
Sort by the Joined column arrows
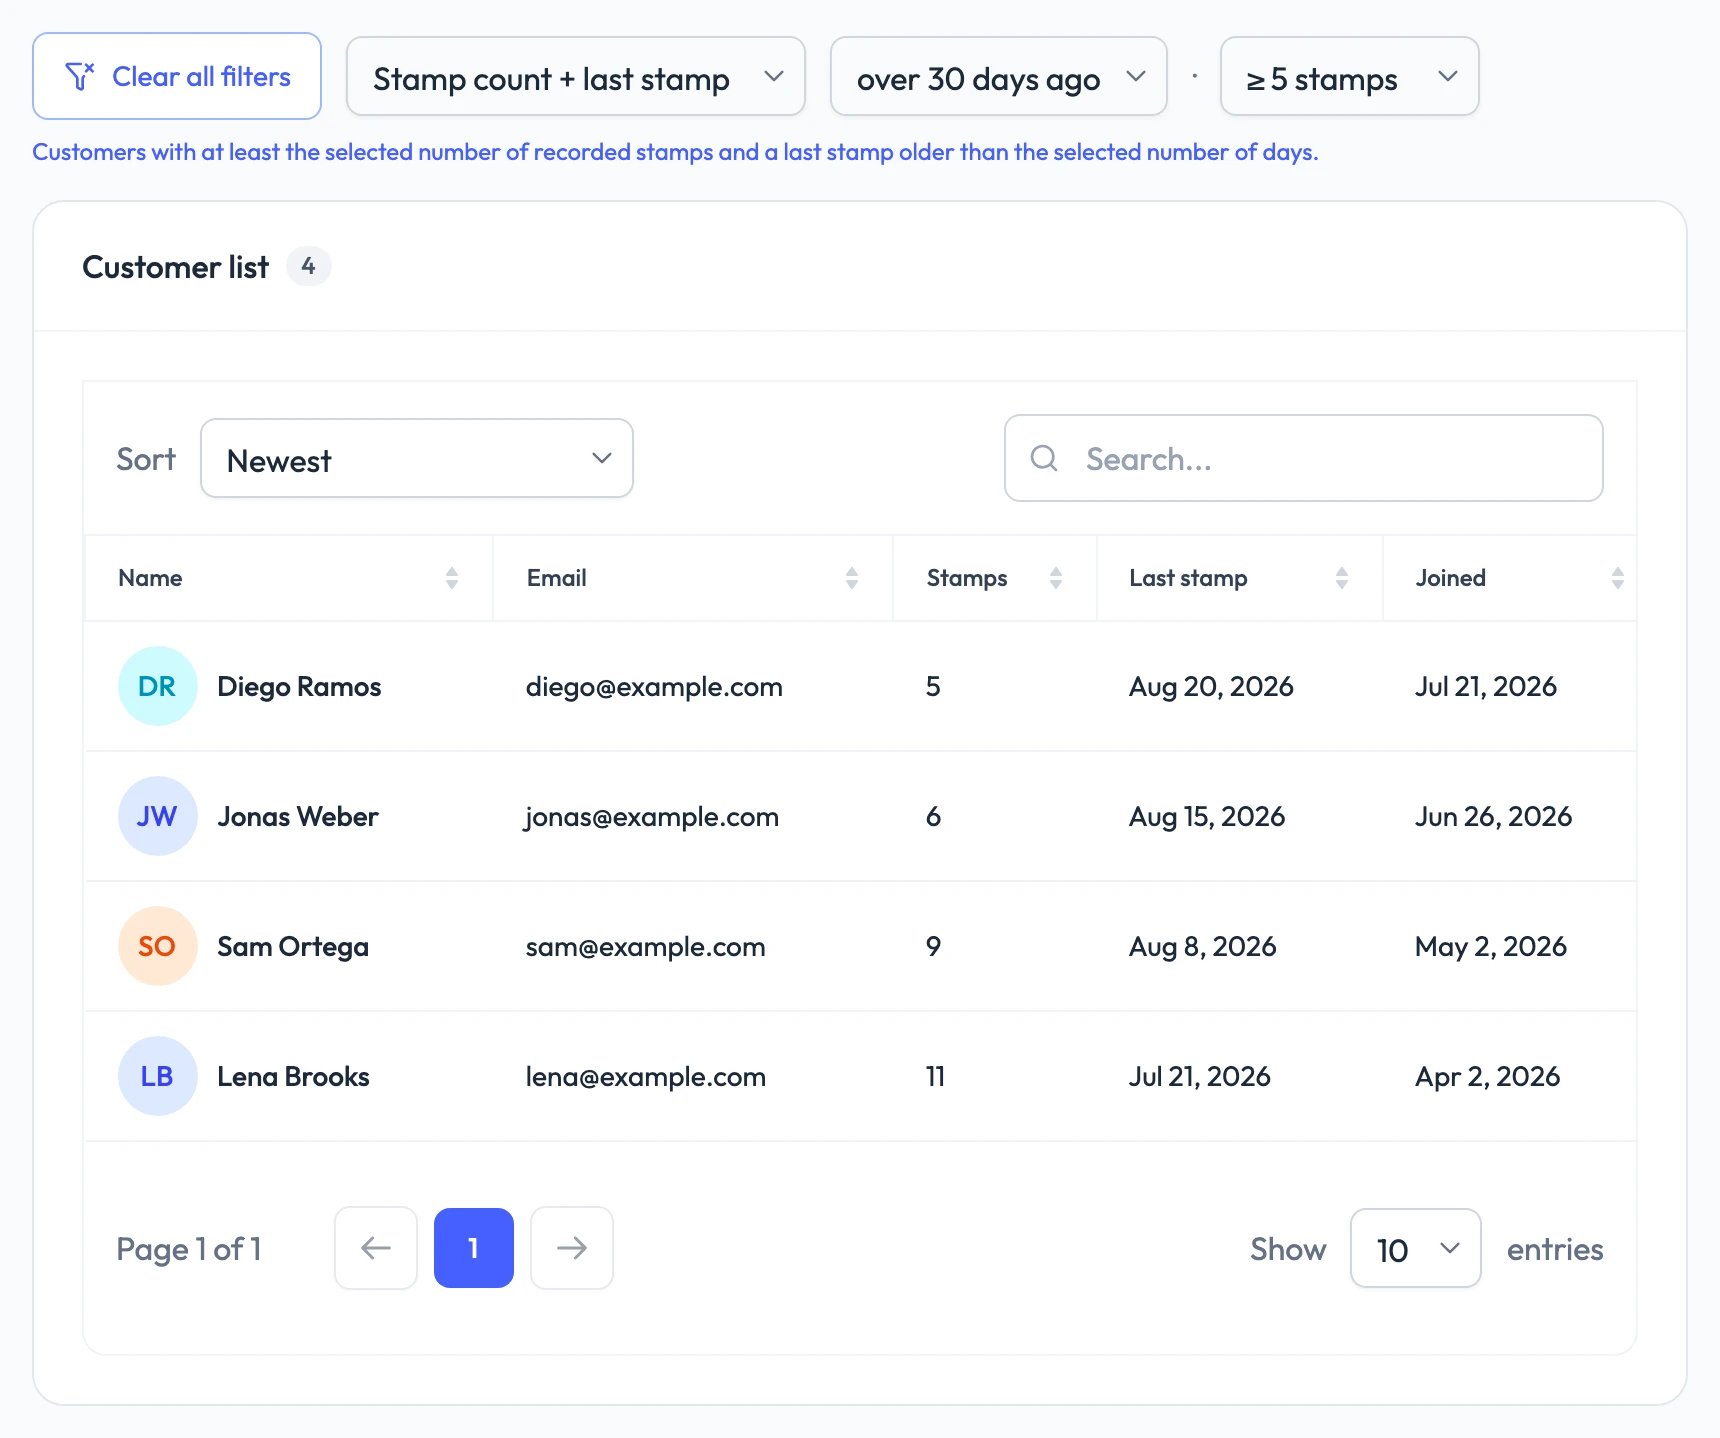1618,578
